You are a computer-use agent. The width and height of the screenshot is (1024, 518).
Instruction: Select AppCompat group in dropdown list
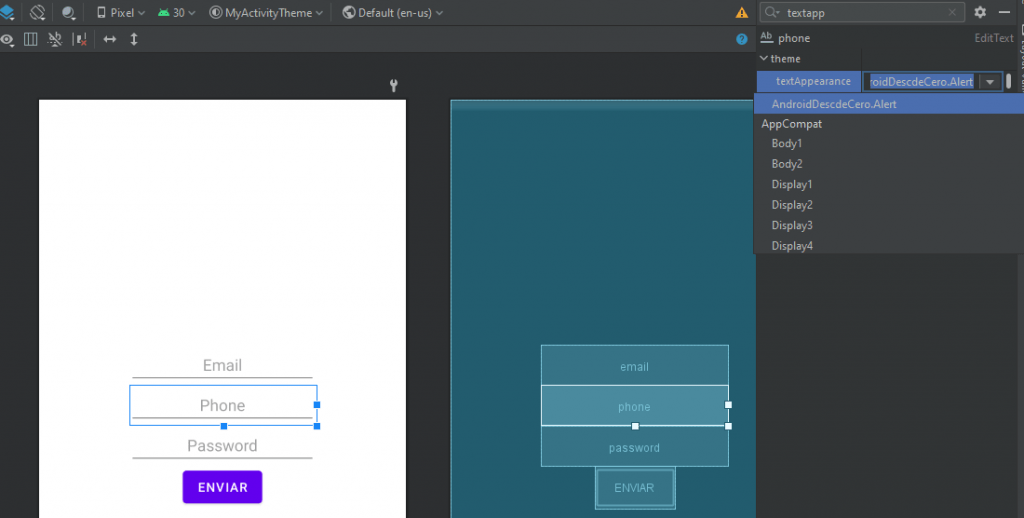(889, 123)
